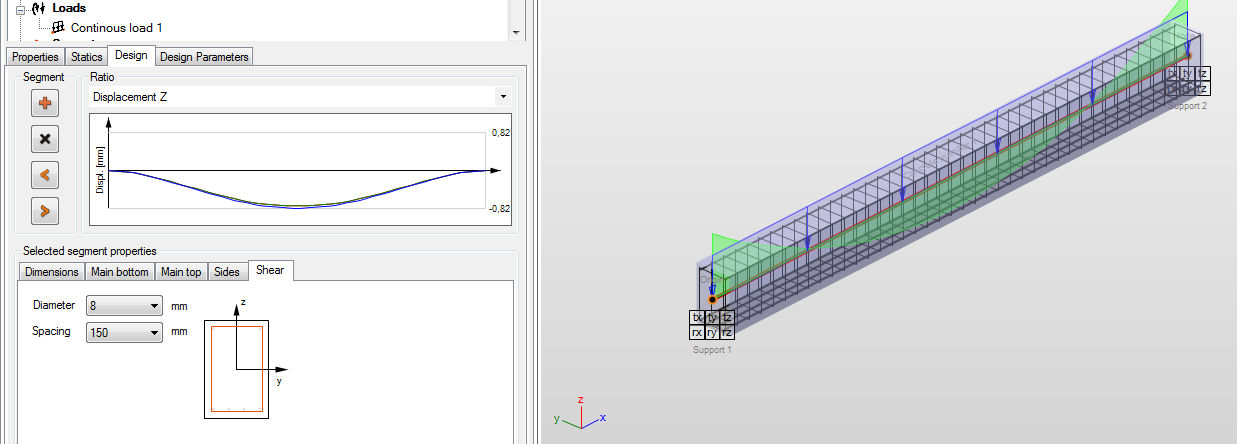Viewport: 1237px width, 444px height.
Task: Click Support 2 tz constraint box
Action: tap(1203, 73)
